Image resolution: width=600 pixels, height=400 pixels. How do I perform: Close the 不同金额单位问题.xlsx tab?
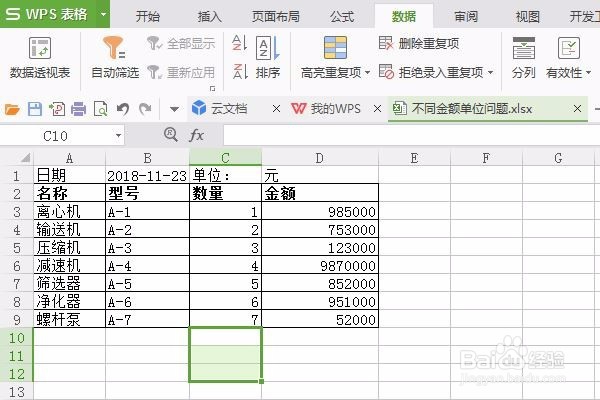[x=577, y=109]
